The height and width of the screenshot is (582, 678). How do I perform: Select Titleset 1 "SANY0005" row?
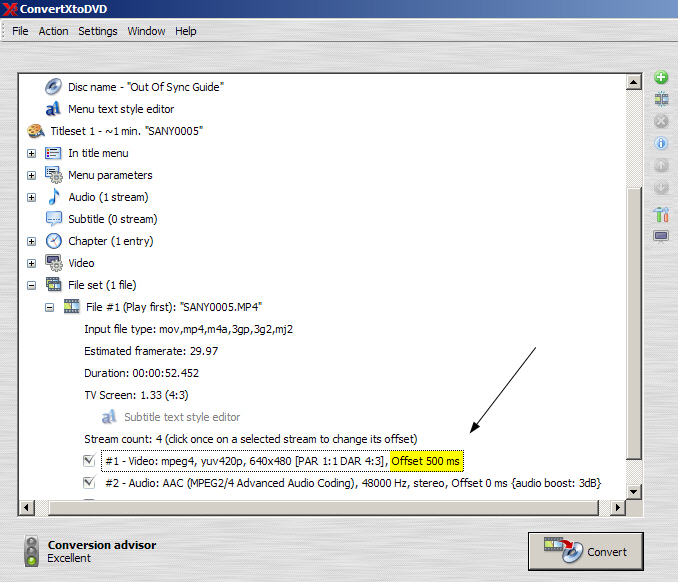126,131
